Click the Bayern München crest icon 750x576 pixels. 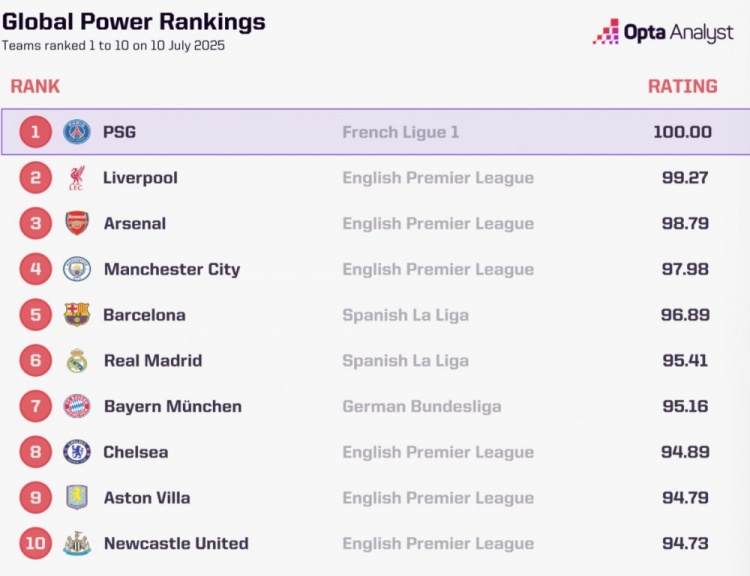click(77, 406)
